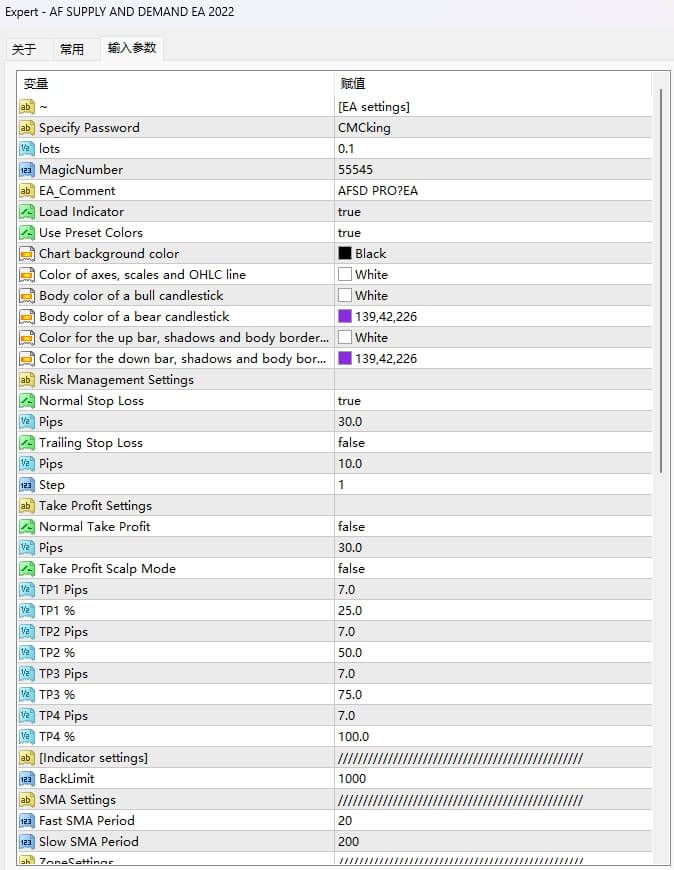
Task: Click the boolean icon beside Load Indicator
Action: tap(27, 212)
